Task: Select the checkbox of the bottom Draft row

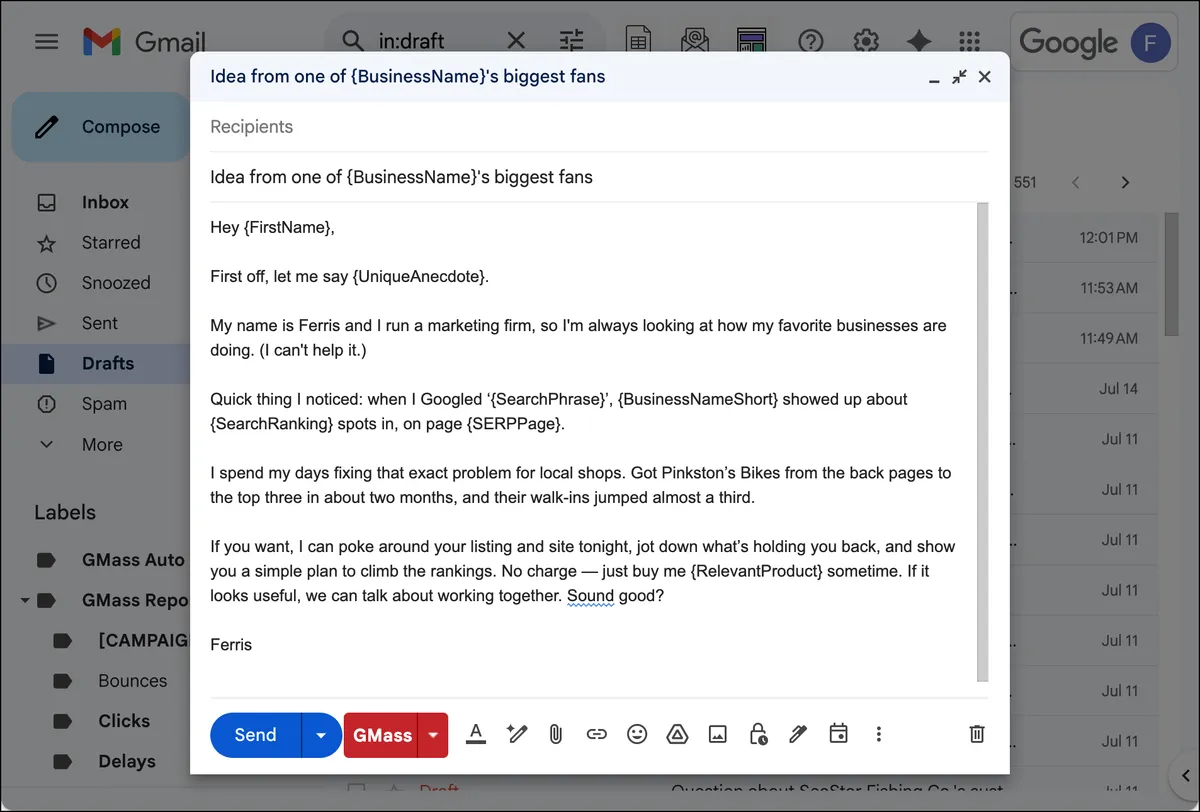Action: pos(356,790)
